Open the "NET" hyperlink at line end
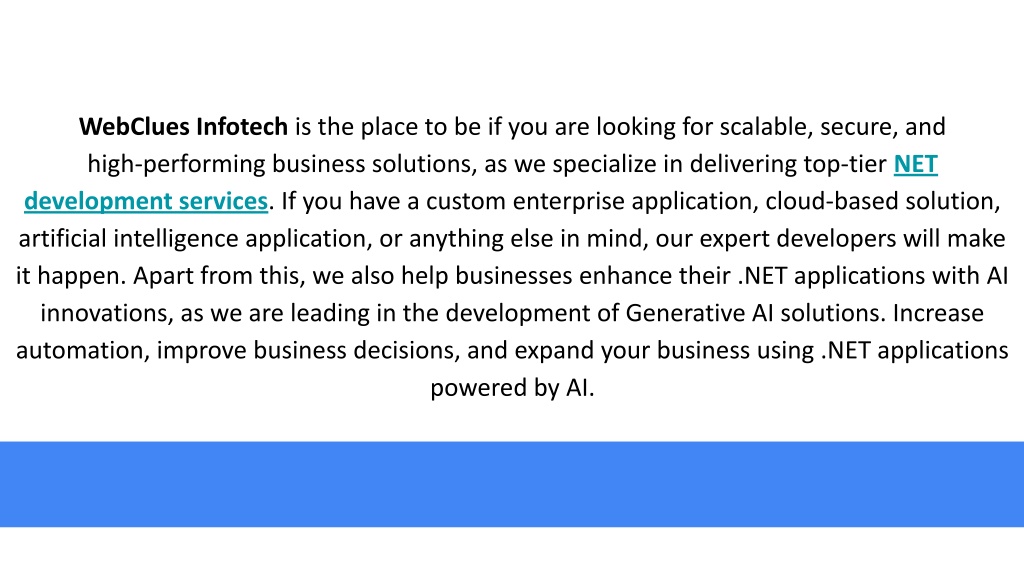The image size is (1024, 576). click(916, 164)
